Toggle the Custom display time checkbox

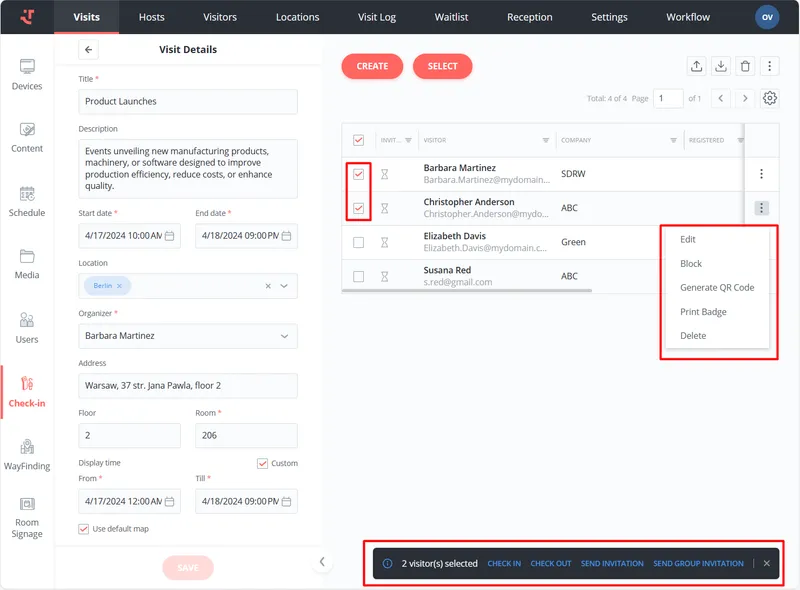pyautogui.click(x=263, y=463)
